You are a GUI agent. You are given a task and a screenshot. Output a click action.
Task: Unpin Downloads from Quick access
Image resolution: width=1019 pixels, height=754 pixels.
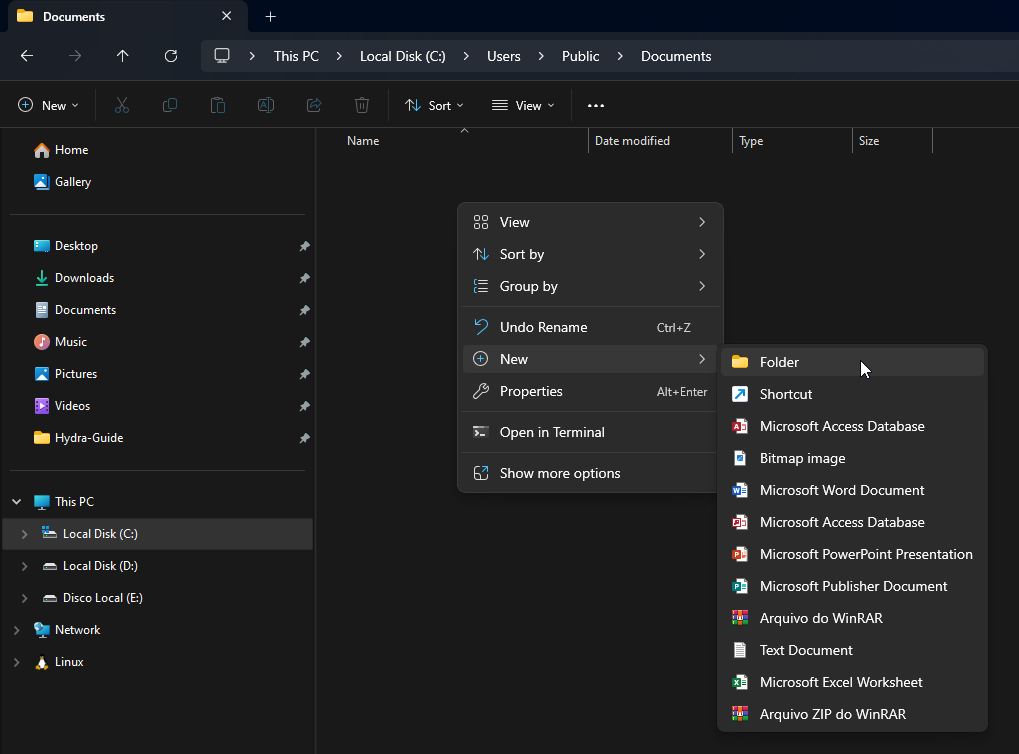coord(304,277)
